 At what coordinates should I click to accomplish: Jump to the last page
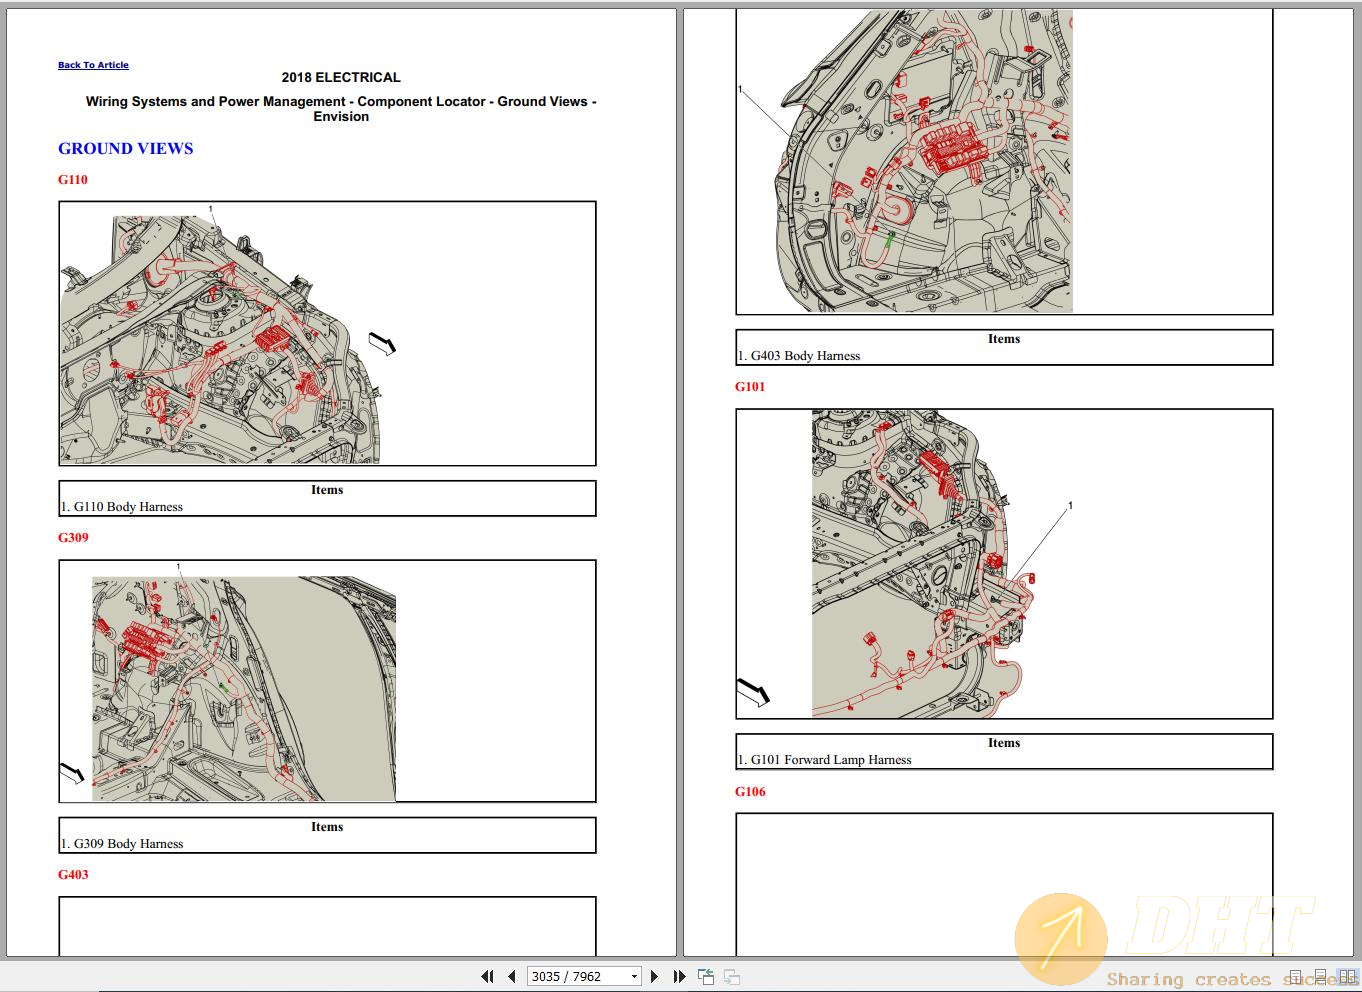[679, 976]
